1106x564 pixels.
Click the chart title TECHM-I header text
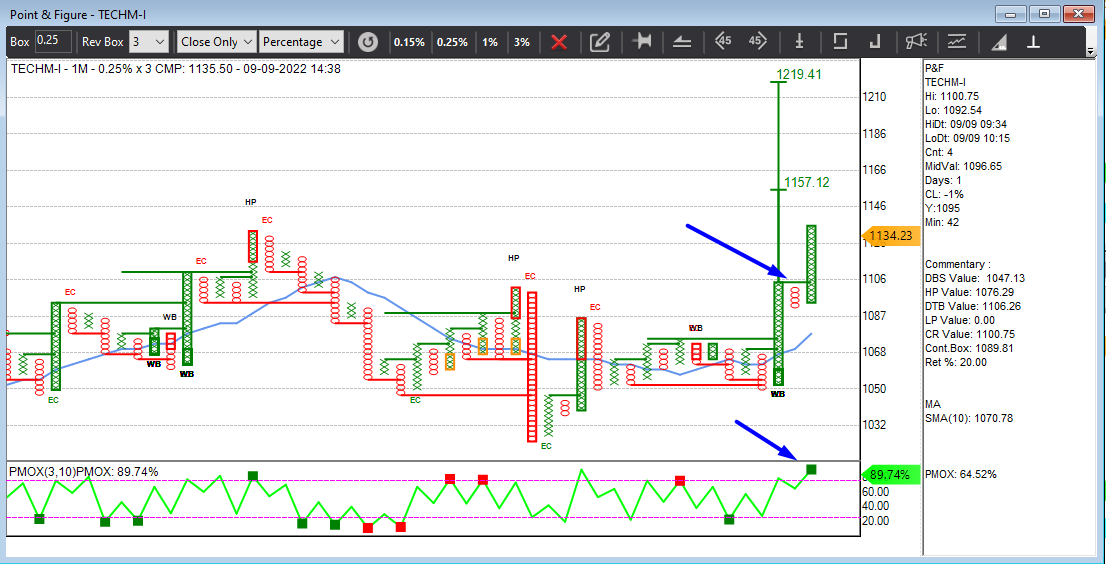click(175, 69)
